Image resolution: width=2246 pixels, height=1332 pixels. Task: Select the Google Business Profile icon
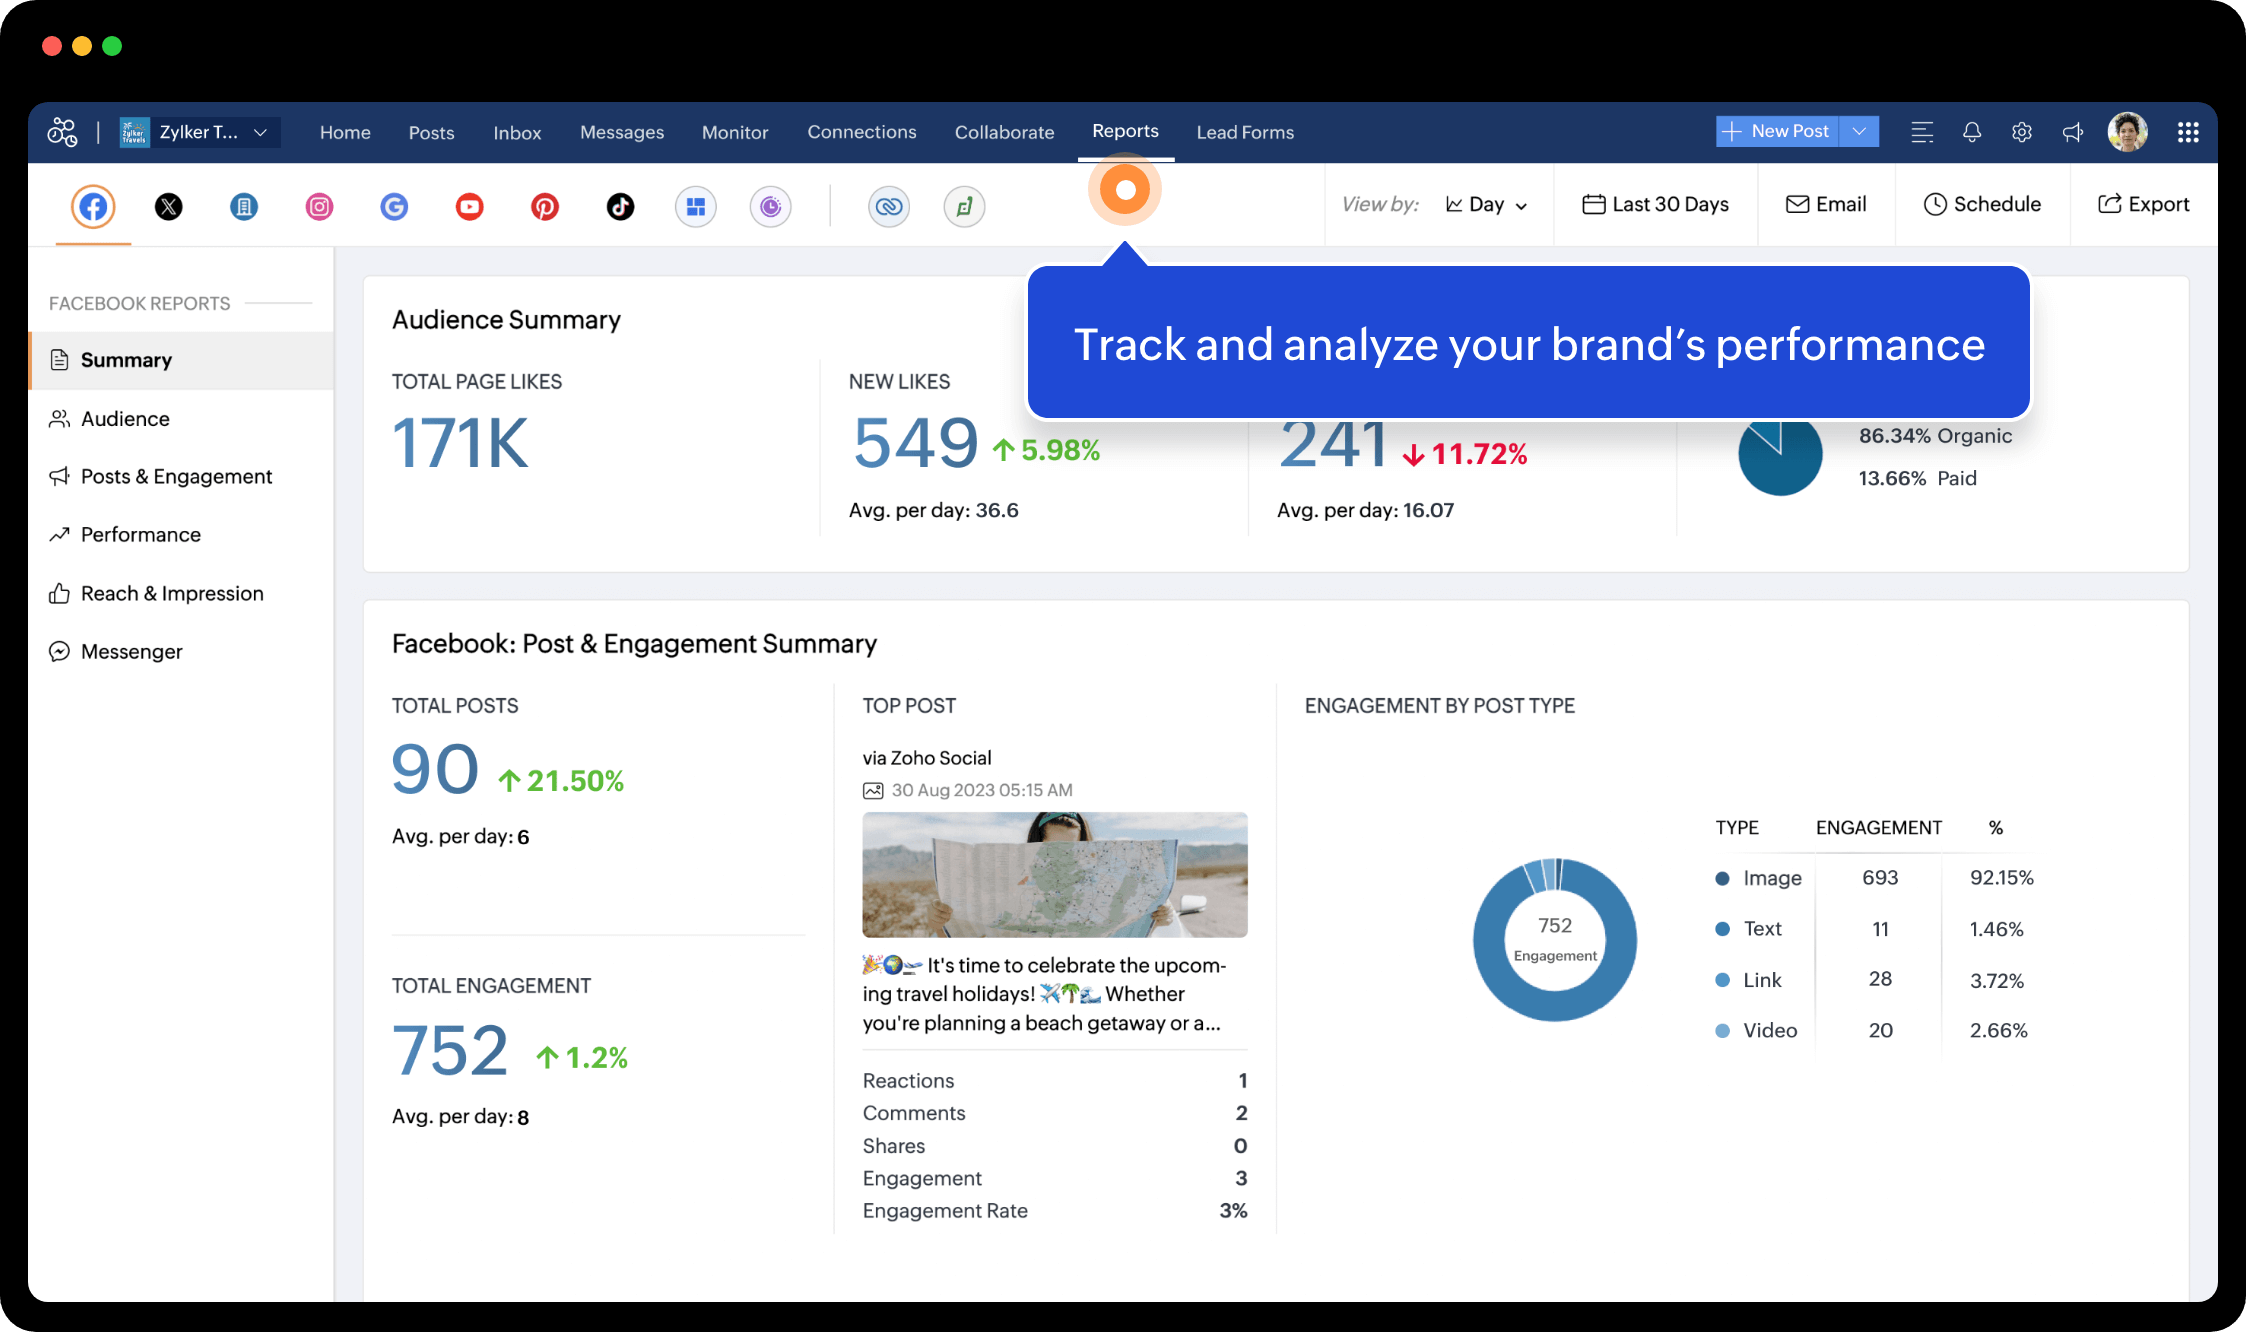(x=394, y=207)
